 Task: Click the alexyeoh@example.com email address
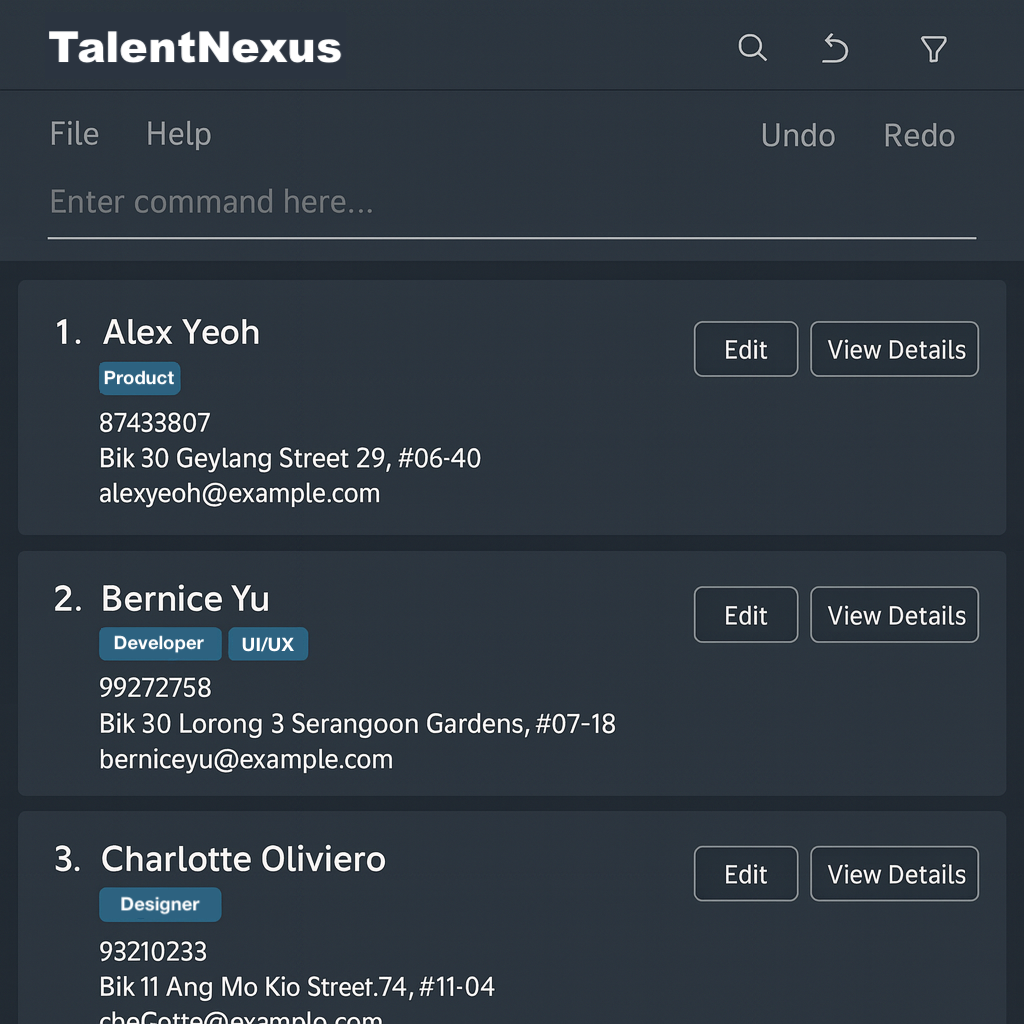(x=239, y=493)
